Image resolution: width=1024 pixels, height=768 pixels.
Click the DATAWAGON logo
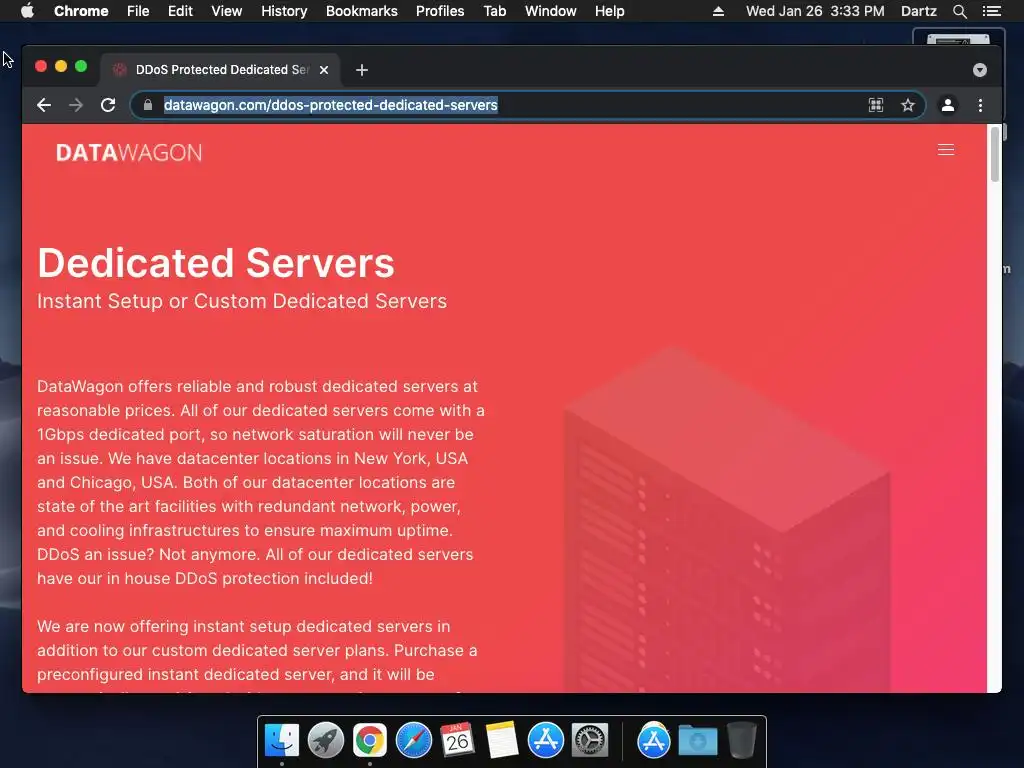pyautogui.click(x=129, y=153)
